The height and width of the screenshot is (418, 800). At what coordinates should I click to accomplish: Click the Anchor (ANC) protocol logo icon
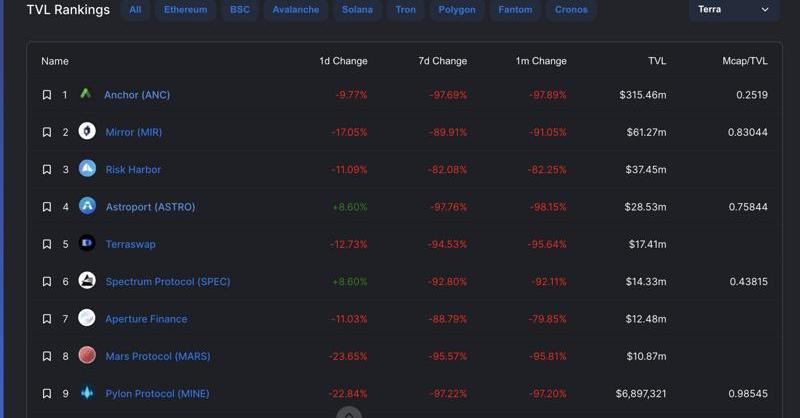(86, 95)
